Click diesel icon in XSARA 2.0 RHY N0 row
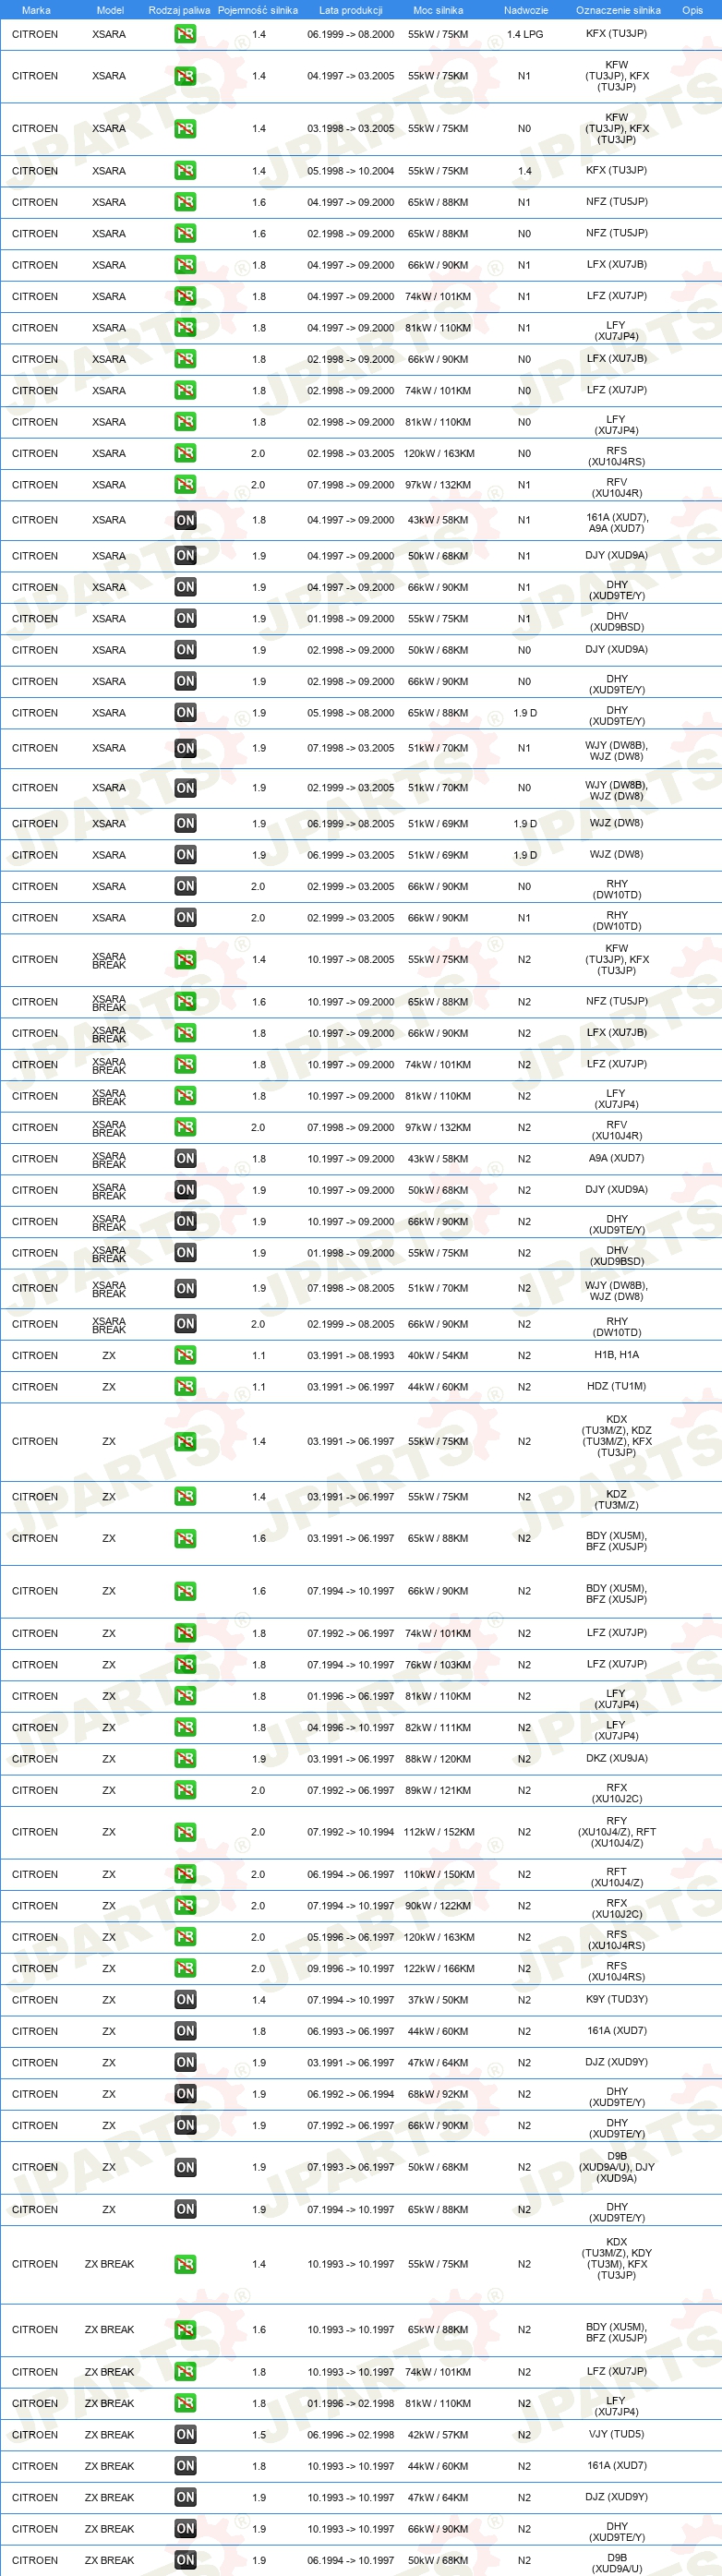The image size is (722, 2576). 185,886
